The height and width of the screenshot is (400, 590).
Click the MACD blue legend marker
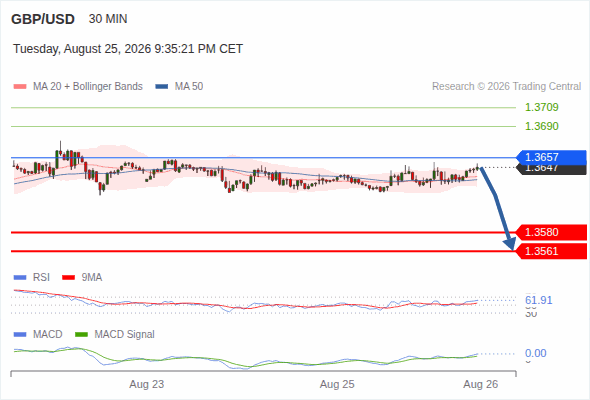pos(20,335)
